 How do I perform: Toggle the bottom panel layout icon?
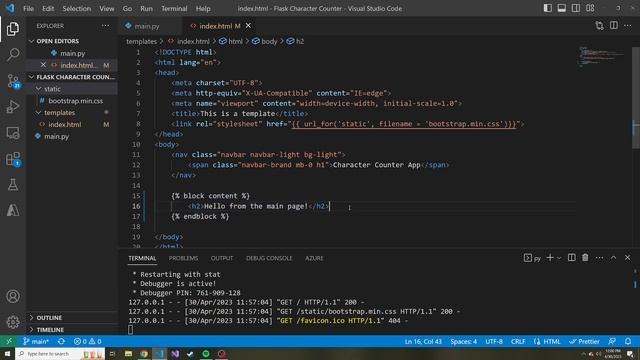coord(562,8)
